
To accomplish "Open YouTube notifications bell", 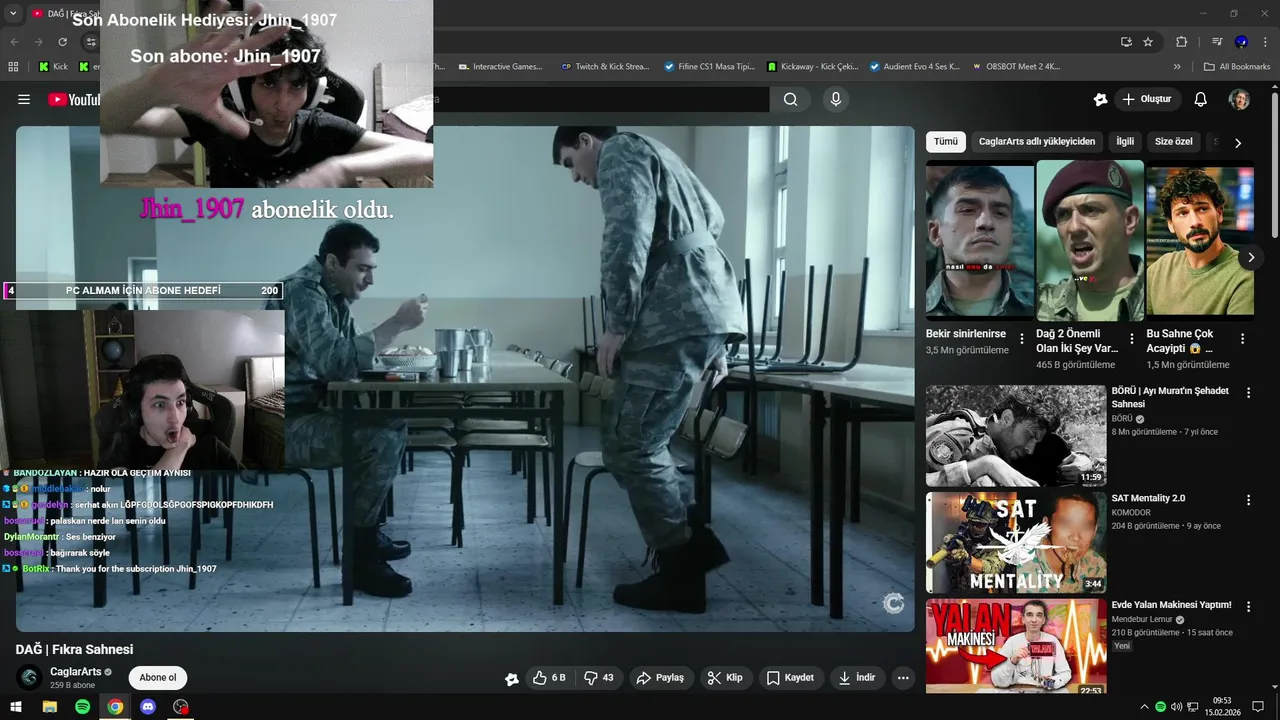I will [1201, 99].
